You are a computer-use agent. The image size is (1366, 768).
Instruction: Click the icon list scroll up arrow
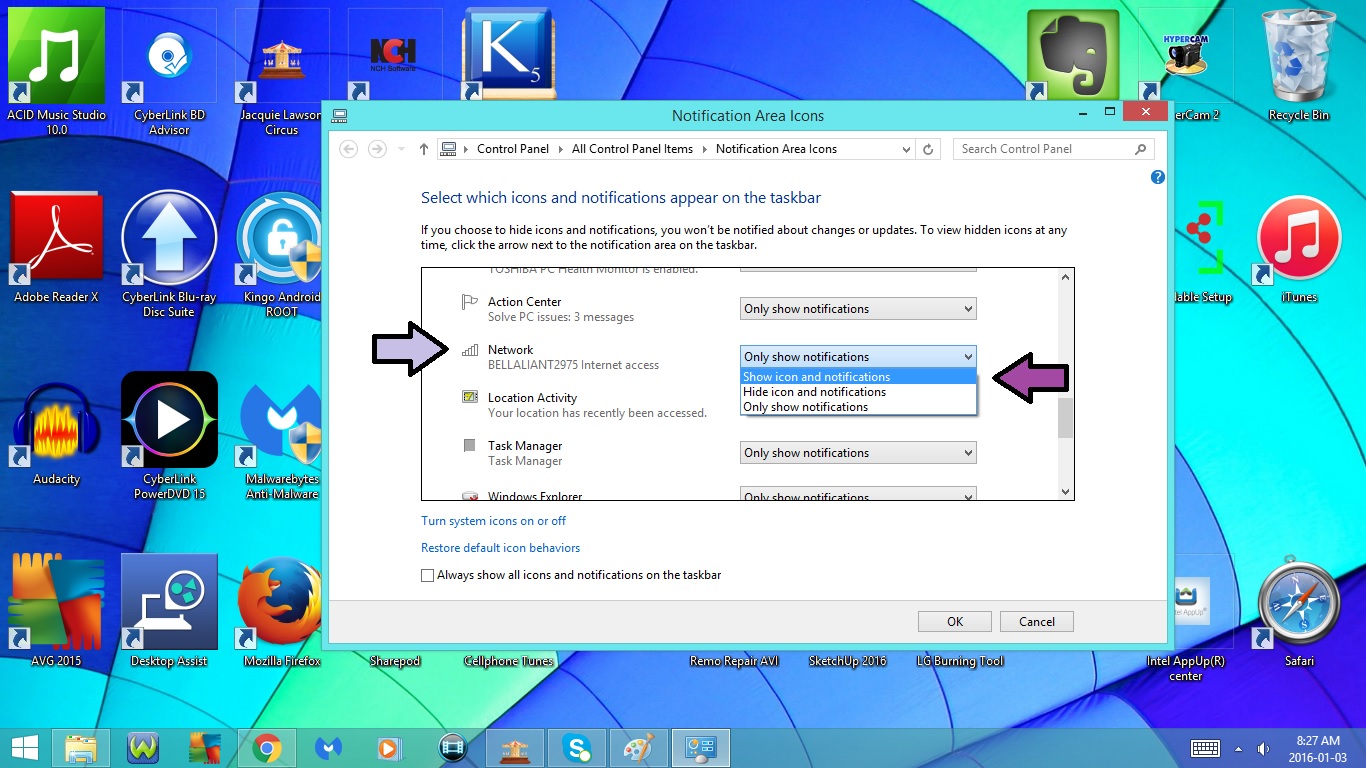click(x=1065, y=277)
